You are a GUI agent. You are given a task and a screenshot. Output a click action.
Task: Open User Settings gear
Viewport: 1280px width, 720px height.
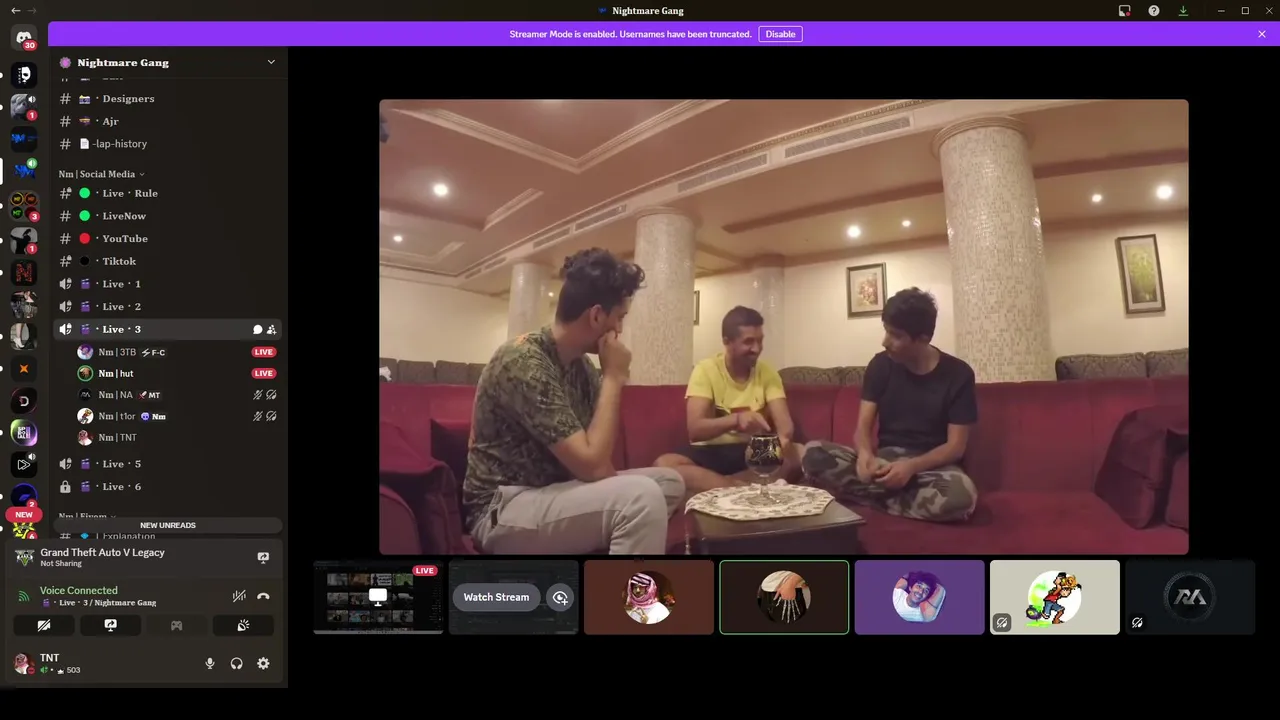[263, 663]
